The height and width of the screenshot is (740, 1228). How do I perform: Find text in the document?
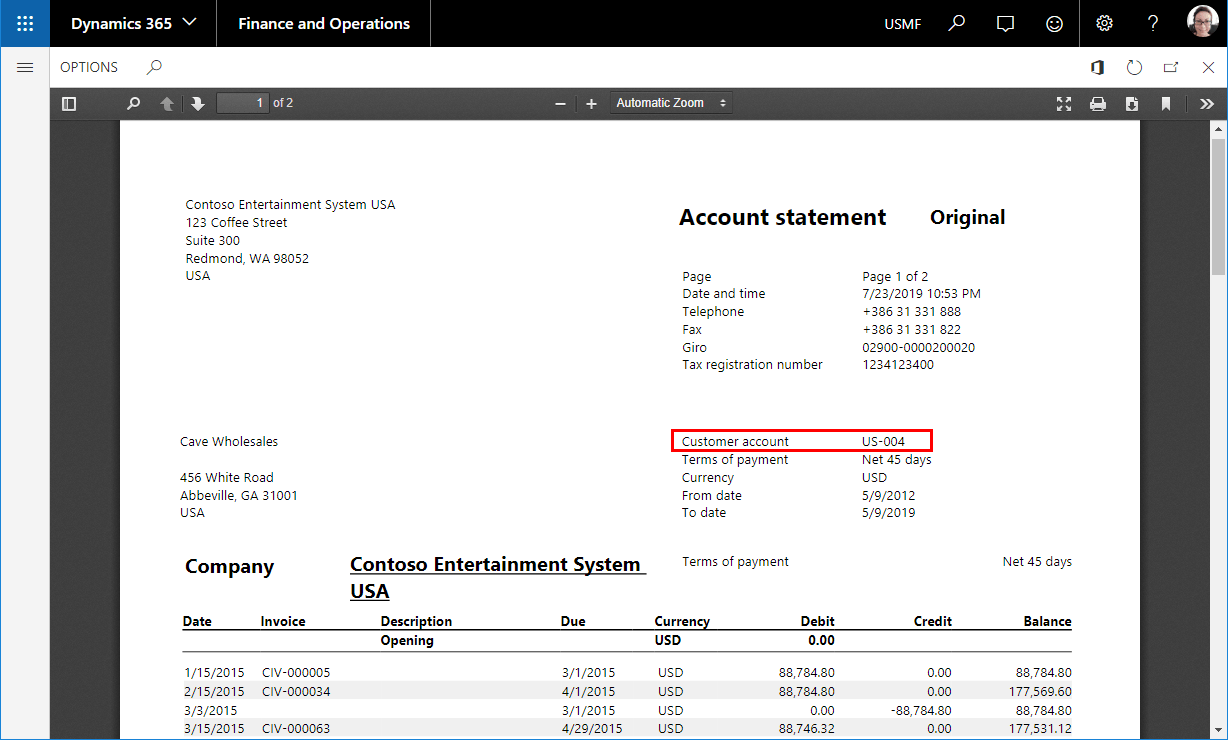(x=133, y=103)
